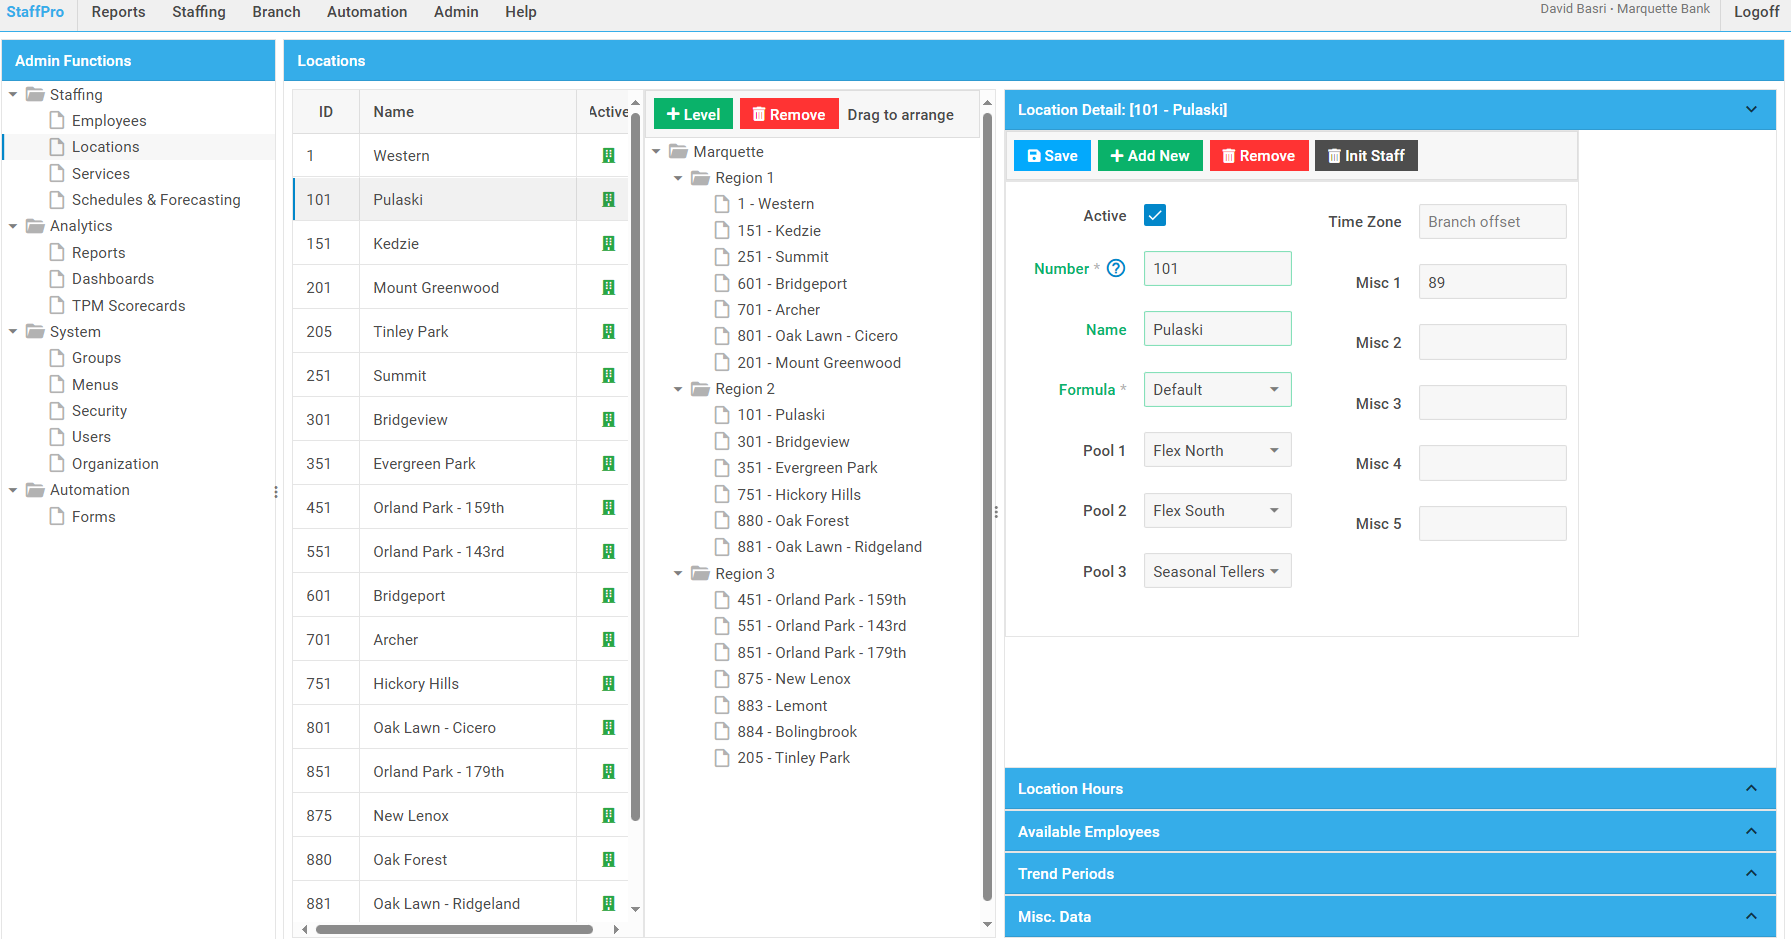The width and height of the screenshot is (1791, 939).
Task: Open the Automation menu in top bar
Action: pos(366,12)
